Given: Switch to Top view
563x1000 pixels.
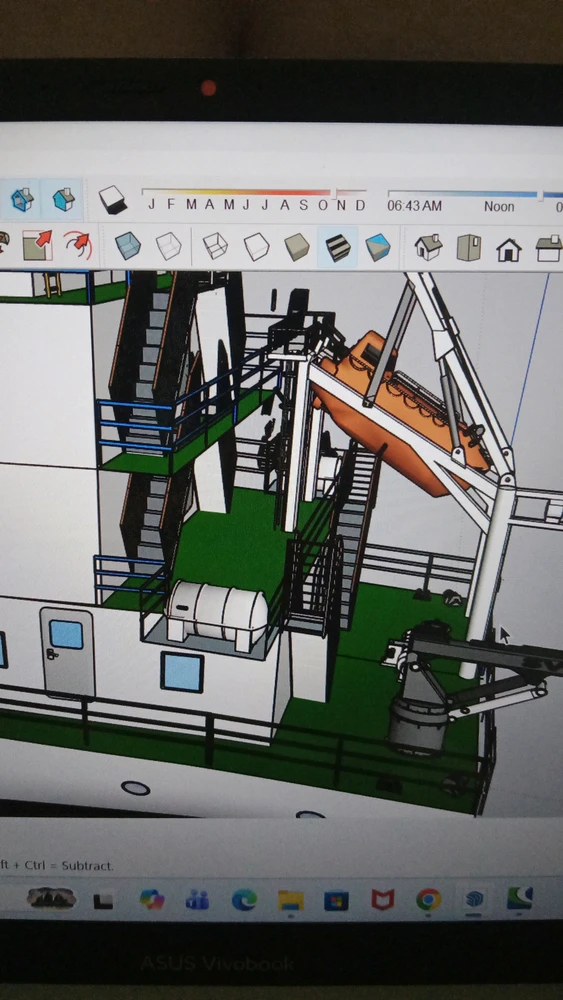Looking at the screenshot, I should click(x=469, y=248).
